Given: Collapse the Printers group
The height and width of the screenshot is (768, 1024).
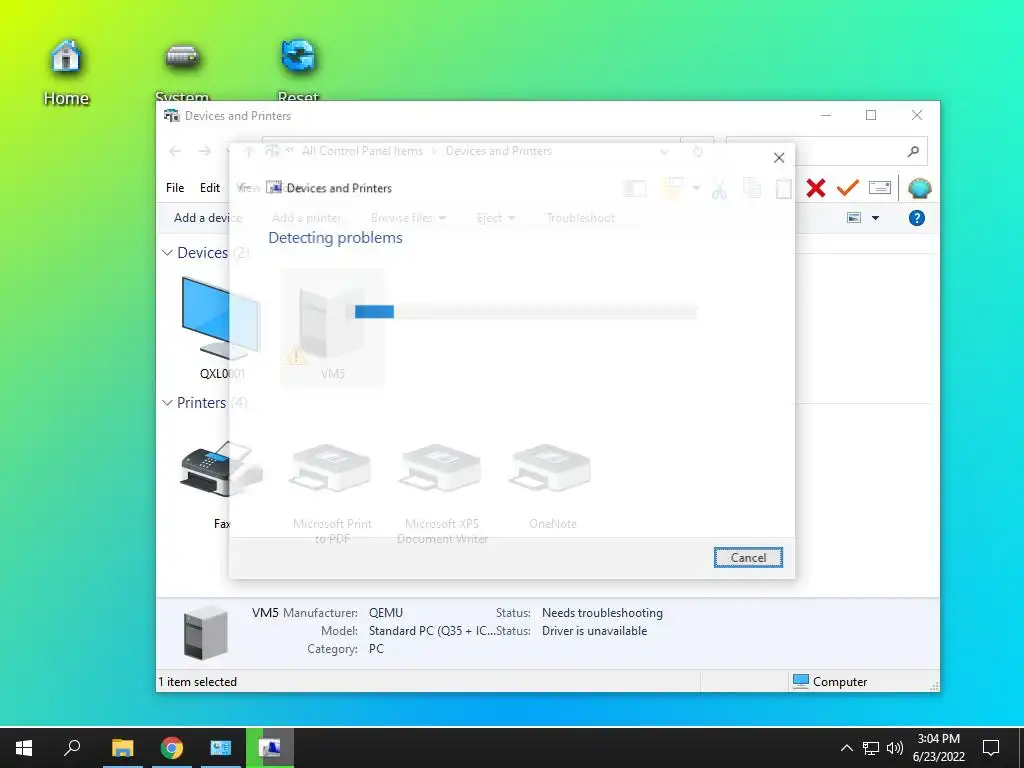Looking at the screenshot, I should 167,403.
